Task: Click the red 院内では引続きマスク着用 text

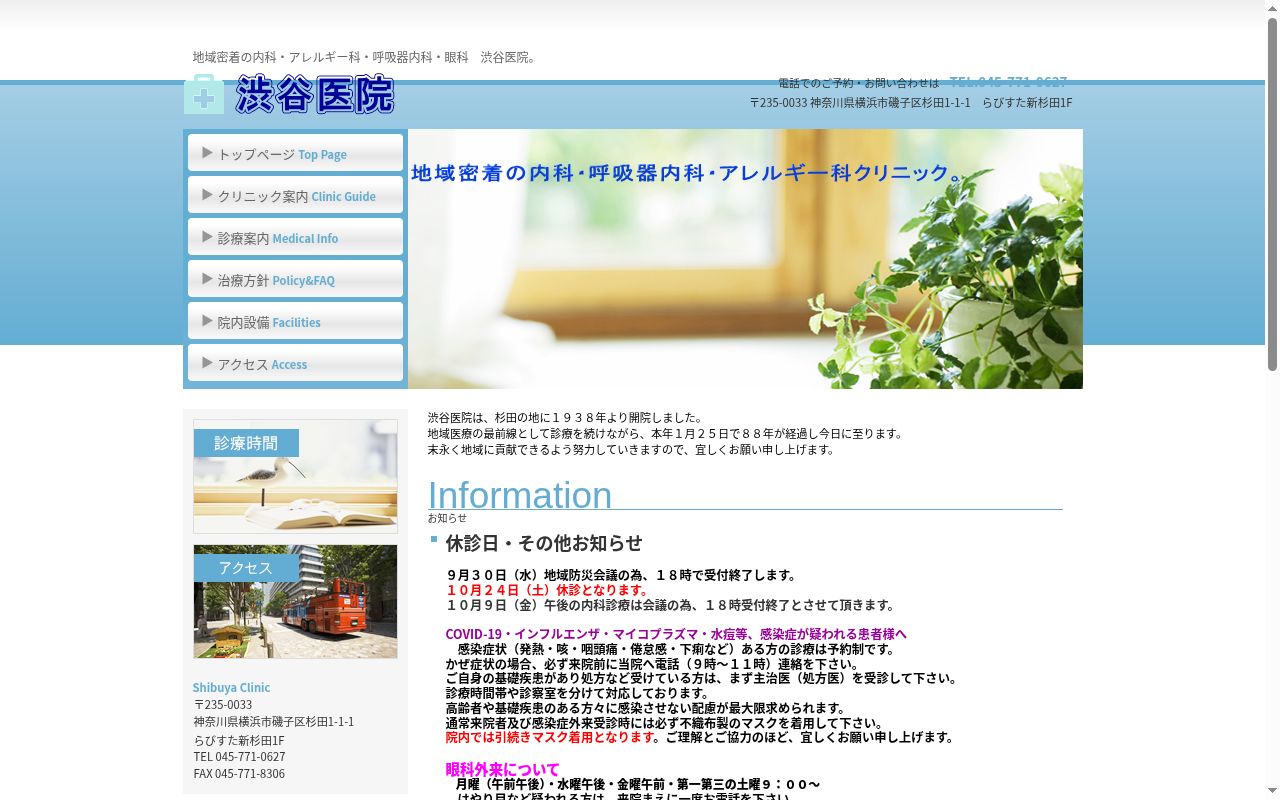Action: click(550, 737)
